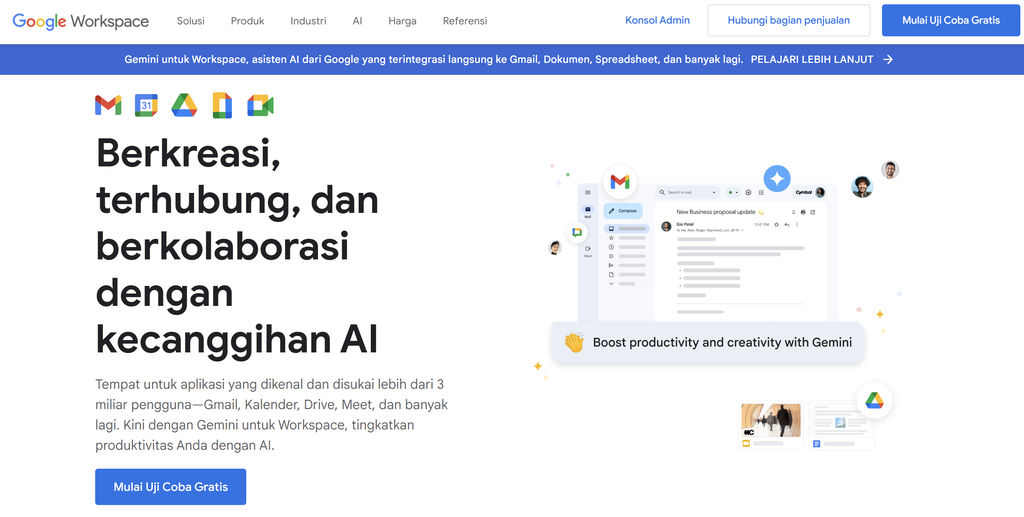This screenshot has height=517, width=1024.
Task: Click the clapping hands emoji
Action: 573,343
